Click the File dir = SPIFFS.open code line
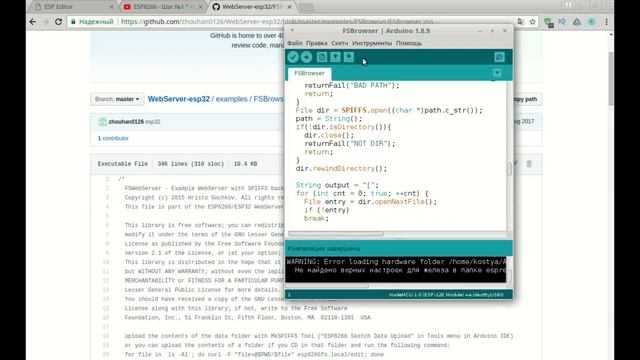 tap(389, 110)
